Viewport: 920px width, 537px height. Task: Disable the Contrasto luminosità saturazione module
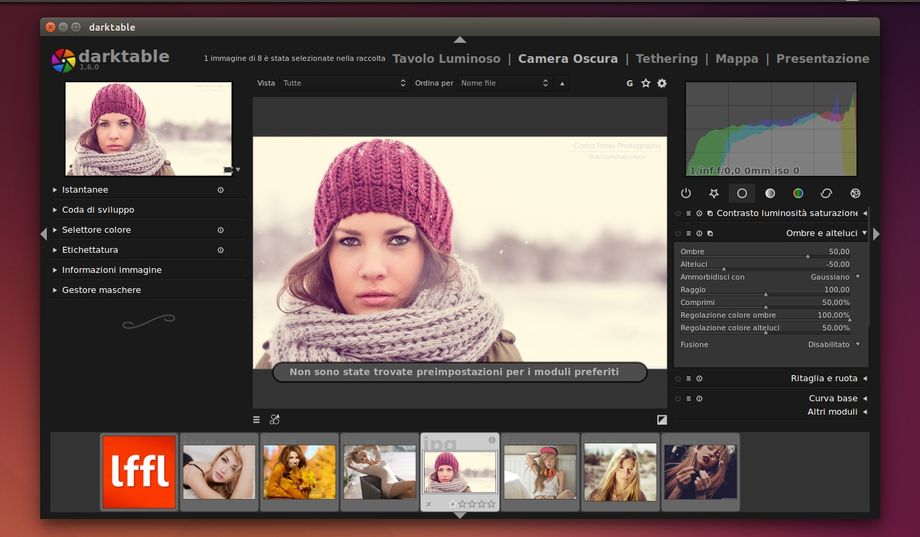[678, 213]
